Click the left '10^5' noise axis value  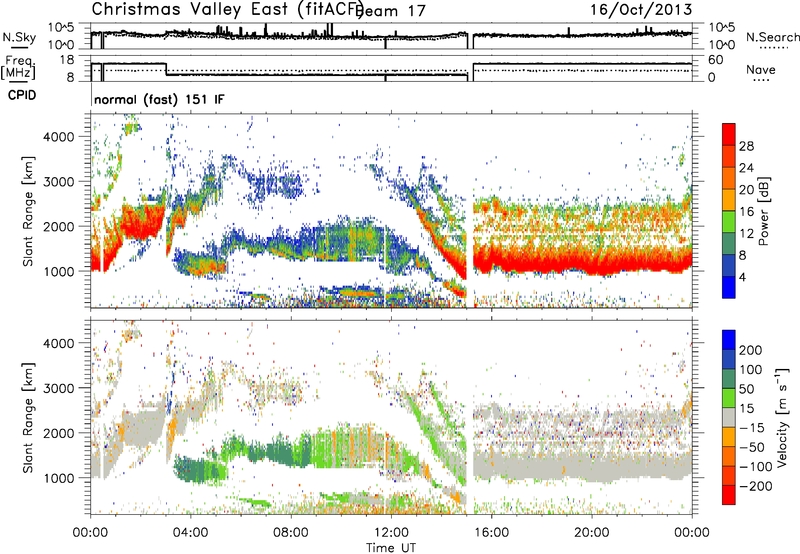point(61,27)
